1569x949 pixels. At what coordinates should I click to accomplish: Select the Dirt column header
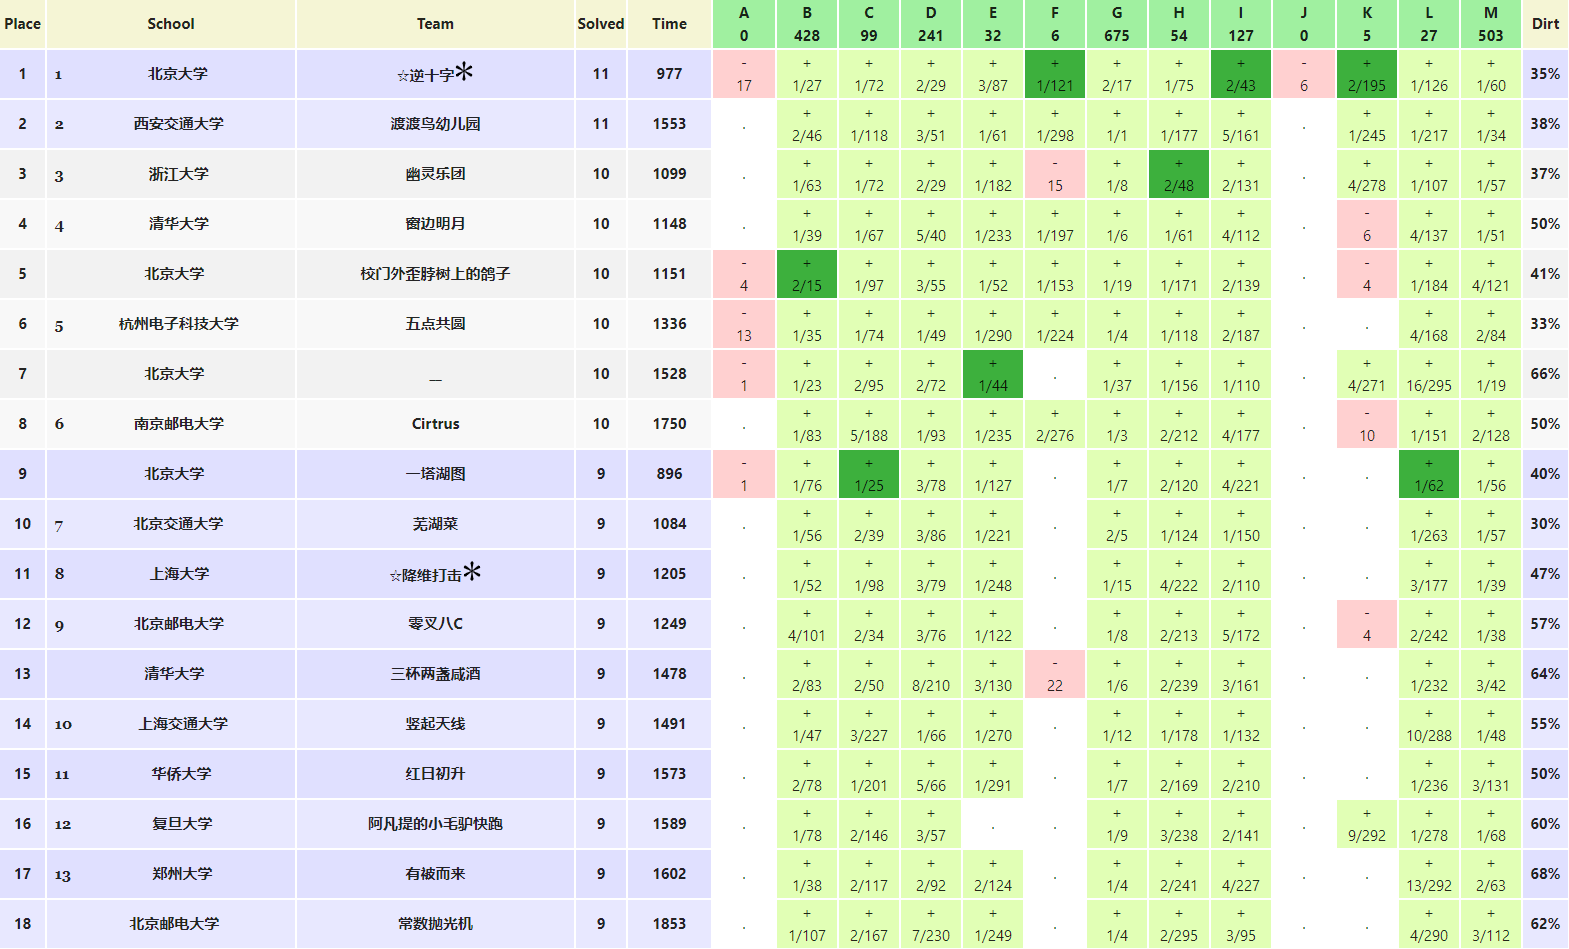pos(1545,24)
